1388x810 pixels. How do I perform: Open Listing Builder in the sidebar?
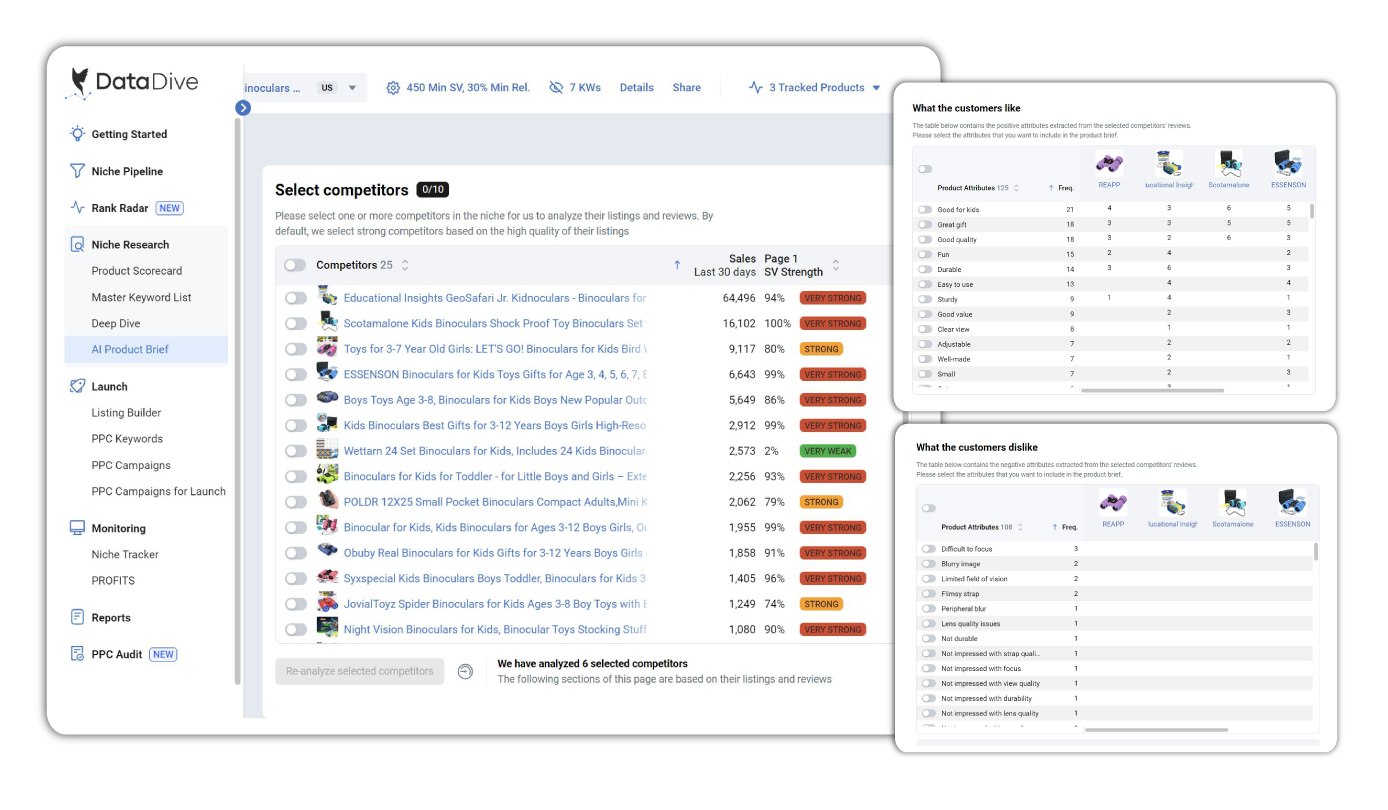click(x=126, y=413)
